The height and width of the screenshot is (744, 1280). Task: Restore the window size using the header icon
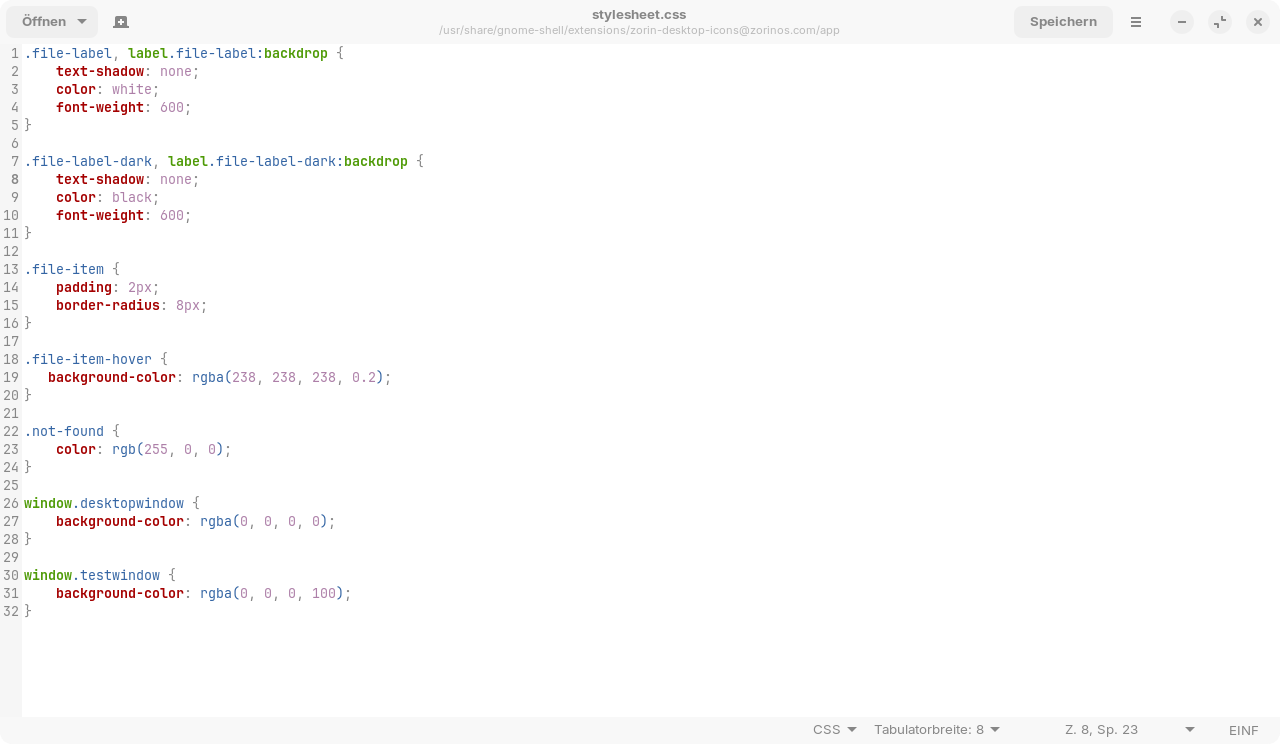point(1219,22)
